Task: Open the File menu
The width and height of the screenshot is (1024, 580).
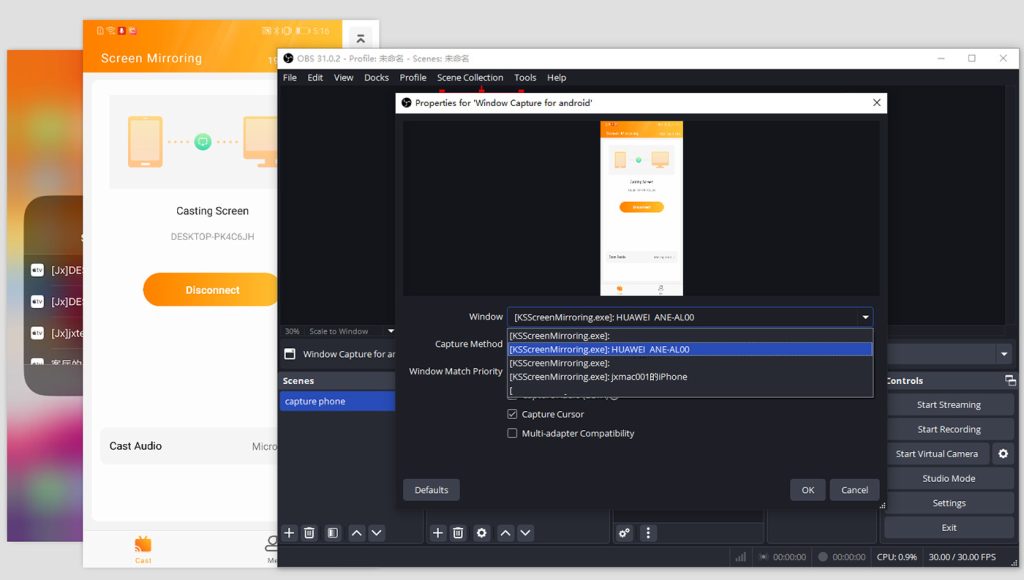Action: click(290, 77)
